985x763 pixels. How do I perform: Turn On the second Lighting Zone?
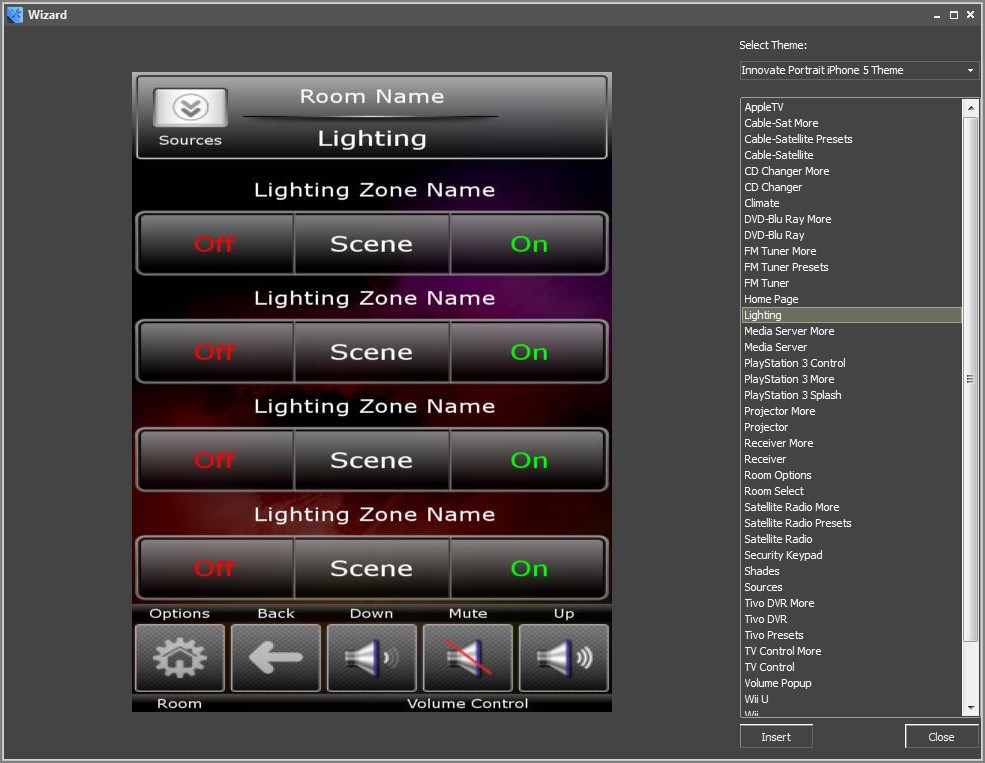tap(528, 351)
